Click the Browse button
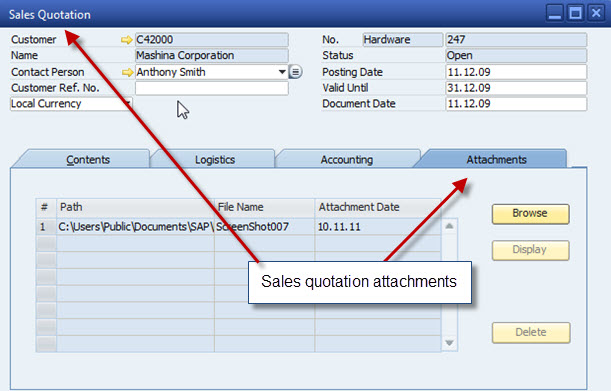The width and height of the screenshot is (611, 391). pos(530,214)
